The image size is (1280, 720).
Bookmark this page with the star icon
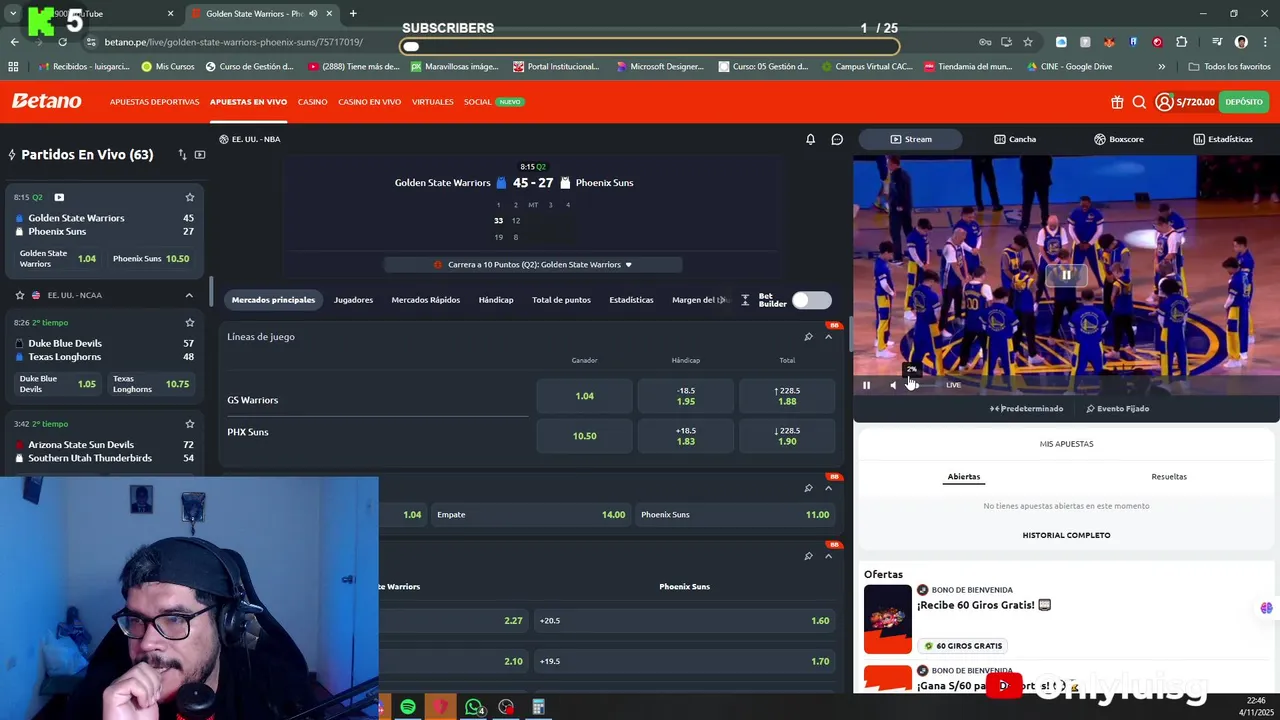tap(1028, 42)
